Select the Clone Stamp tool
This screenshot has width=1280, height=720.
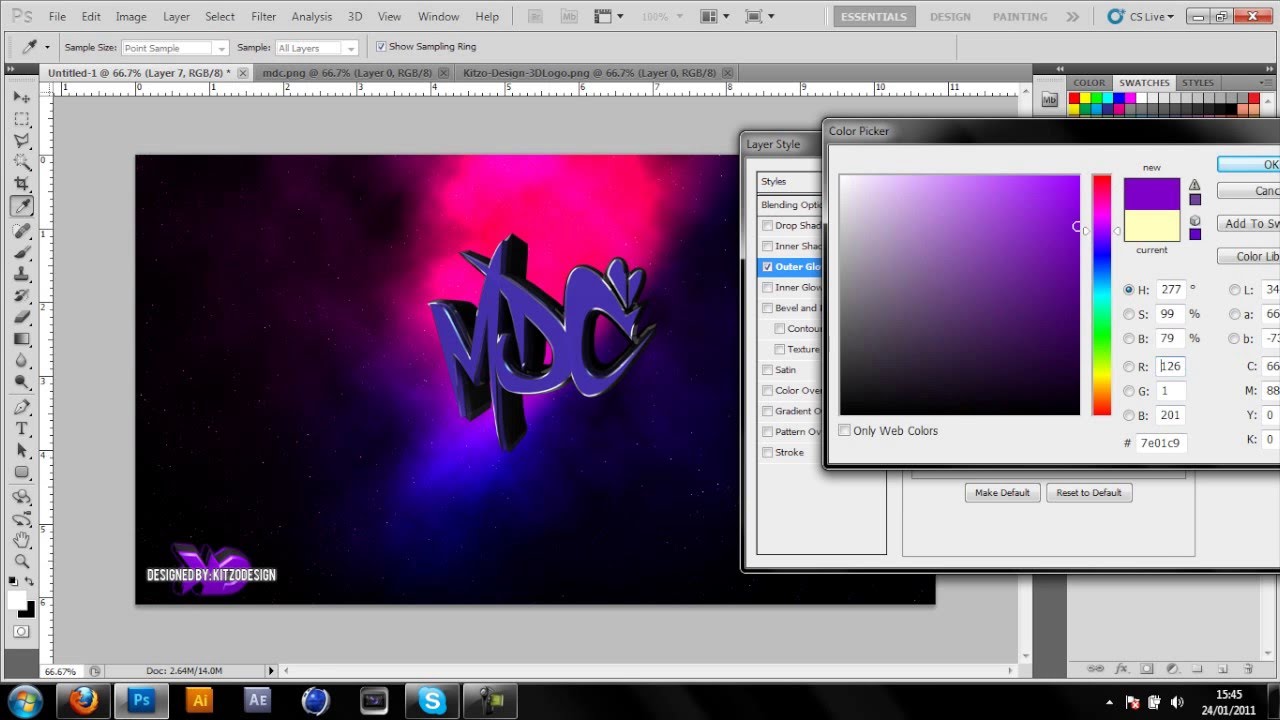coord(22,274)
